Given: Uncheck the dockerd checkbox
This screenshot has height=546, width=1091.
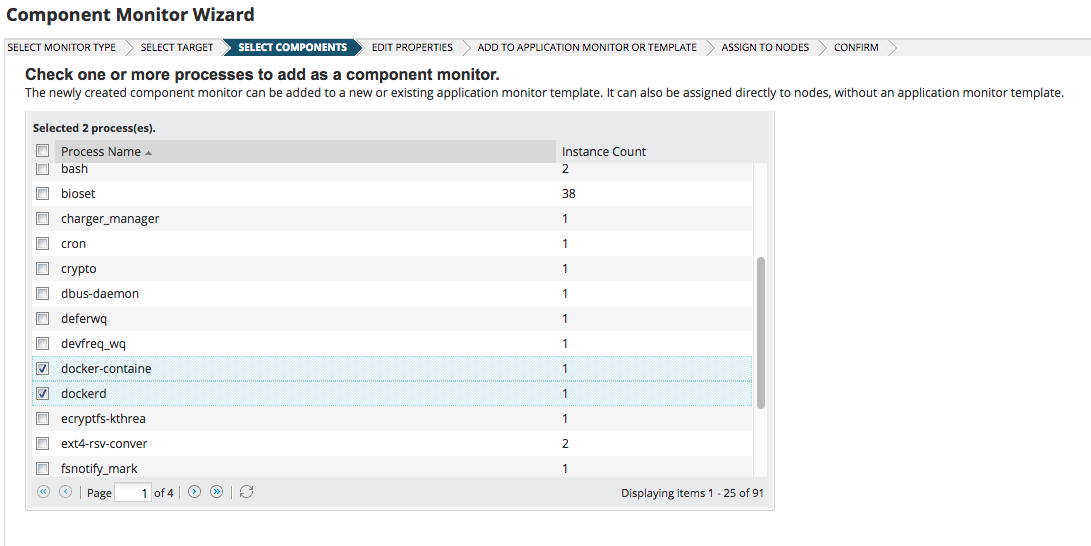Looking at the screenshot, I should (x=42, y=394).
